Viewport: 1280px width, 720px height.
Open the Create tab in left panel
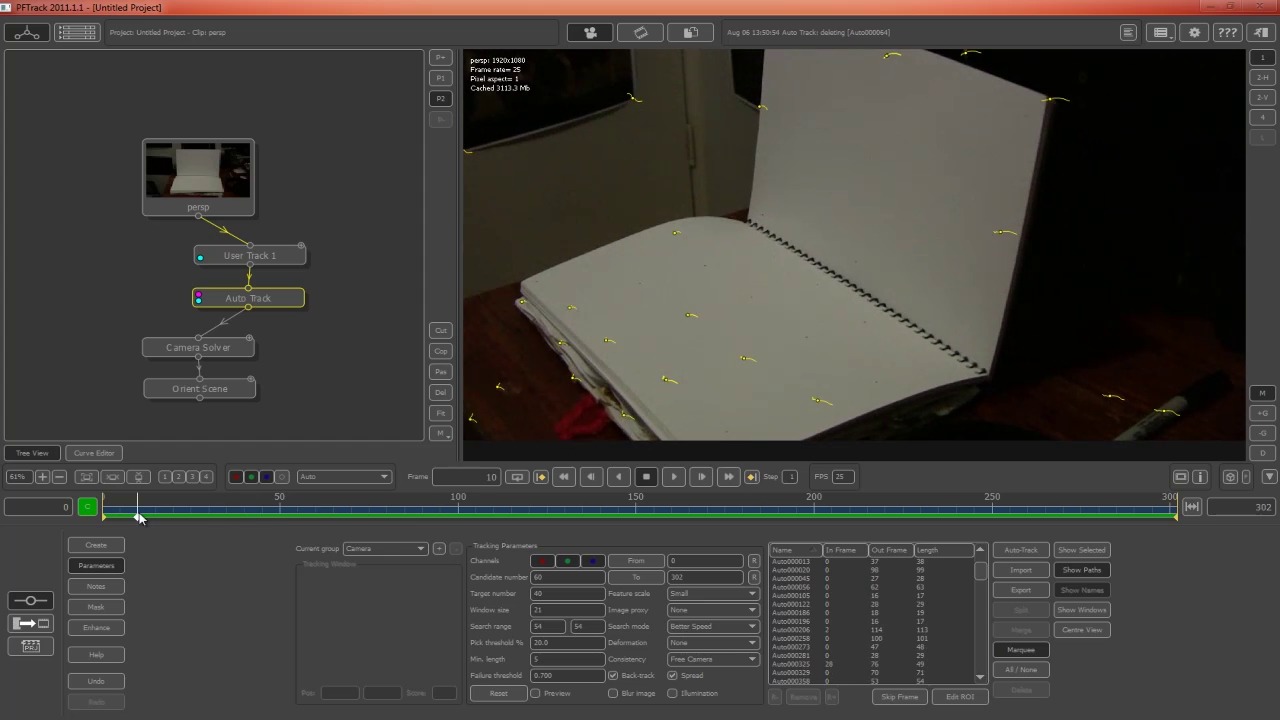(96, 545)
